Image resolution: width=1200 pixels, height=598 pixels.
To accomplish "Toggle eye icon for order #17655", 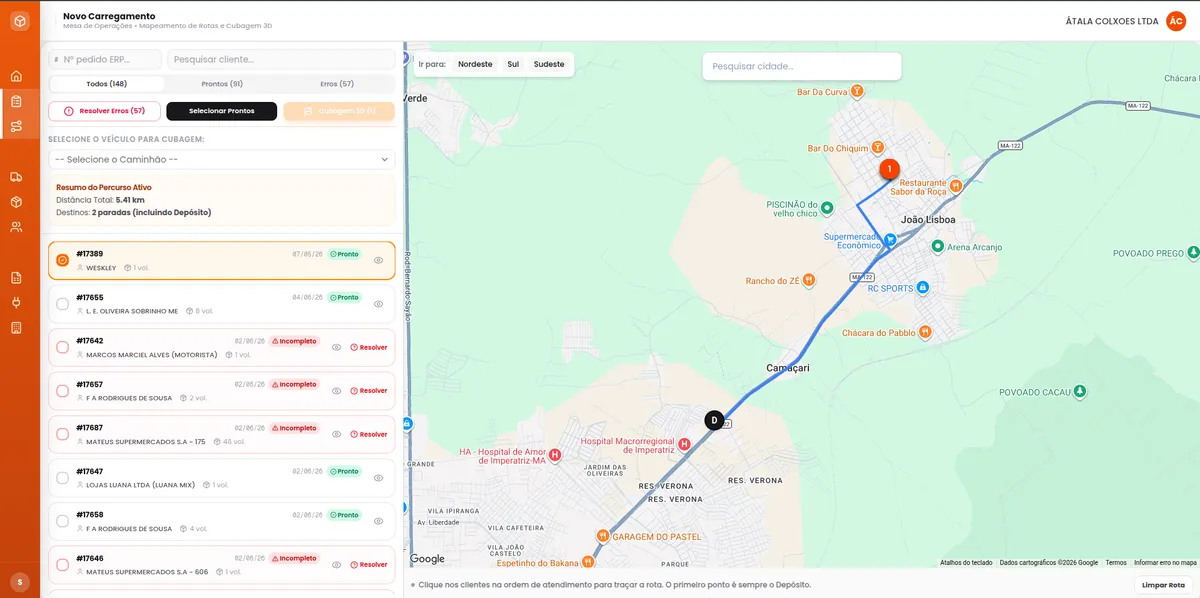I will point(379,304).
